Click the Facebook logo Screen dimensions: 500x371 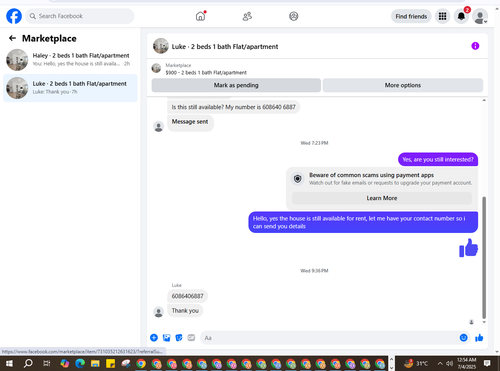click(14, 16)
